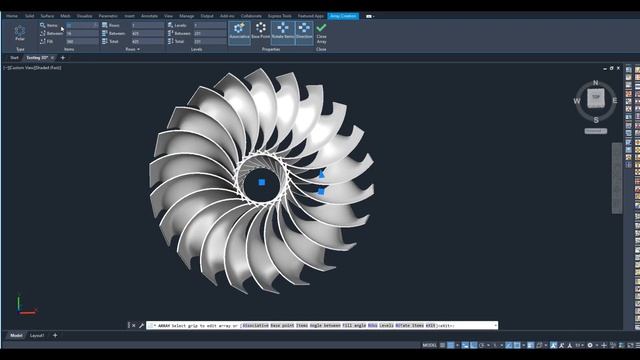Toggle snap mode in status bar
This screenshot has width=640, height=360.
point(451,345)
